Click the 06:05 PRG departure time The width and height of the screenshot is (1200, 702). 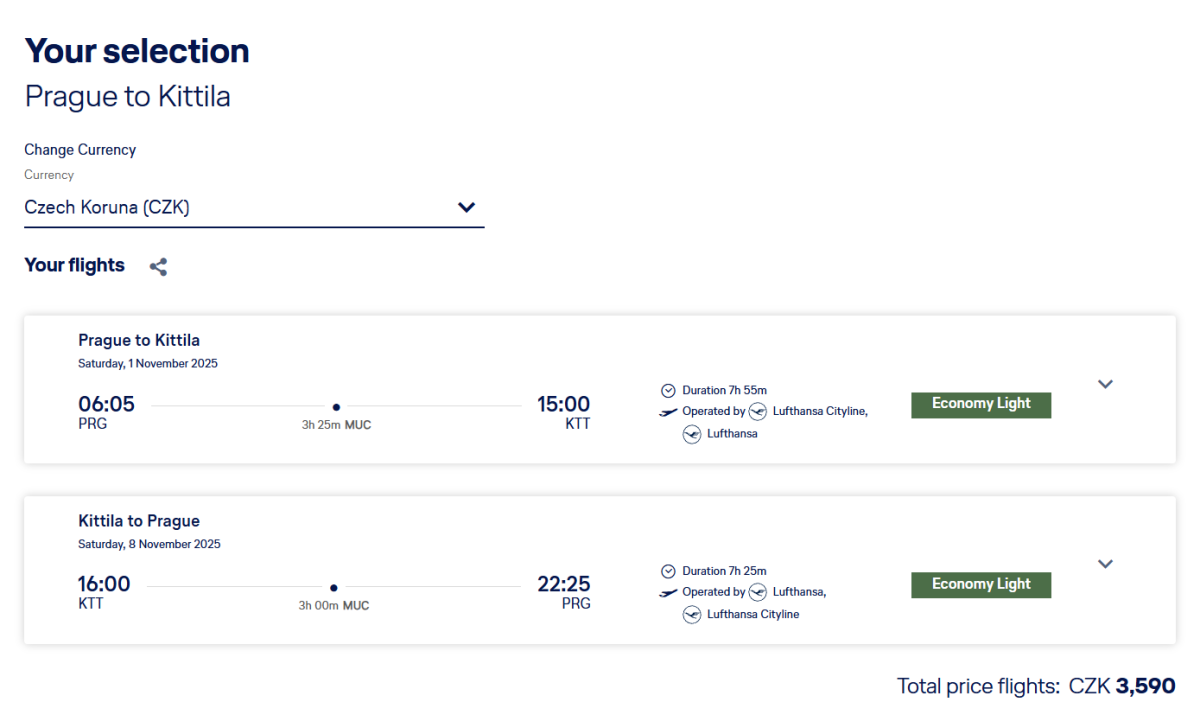tap(106, 405)
